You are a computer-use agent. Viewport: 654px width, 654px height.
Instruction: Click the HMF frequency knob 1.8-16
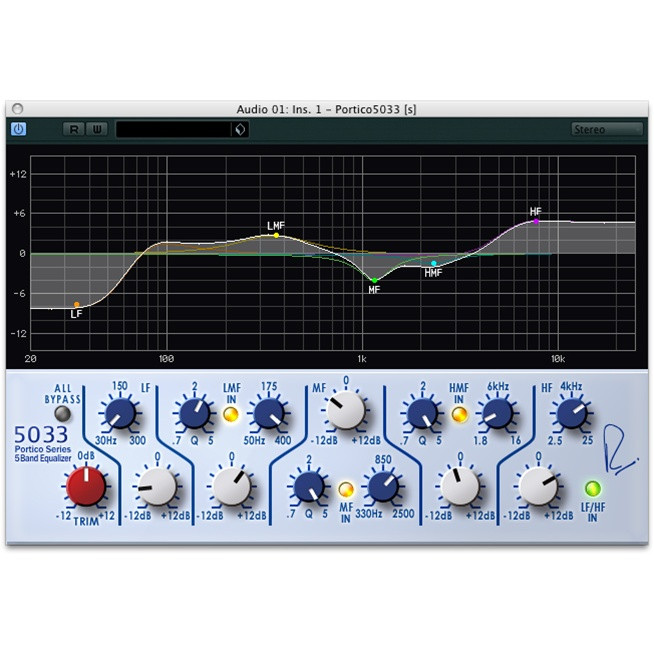point(497,413)
